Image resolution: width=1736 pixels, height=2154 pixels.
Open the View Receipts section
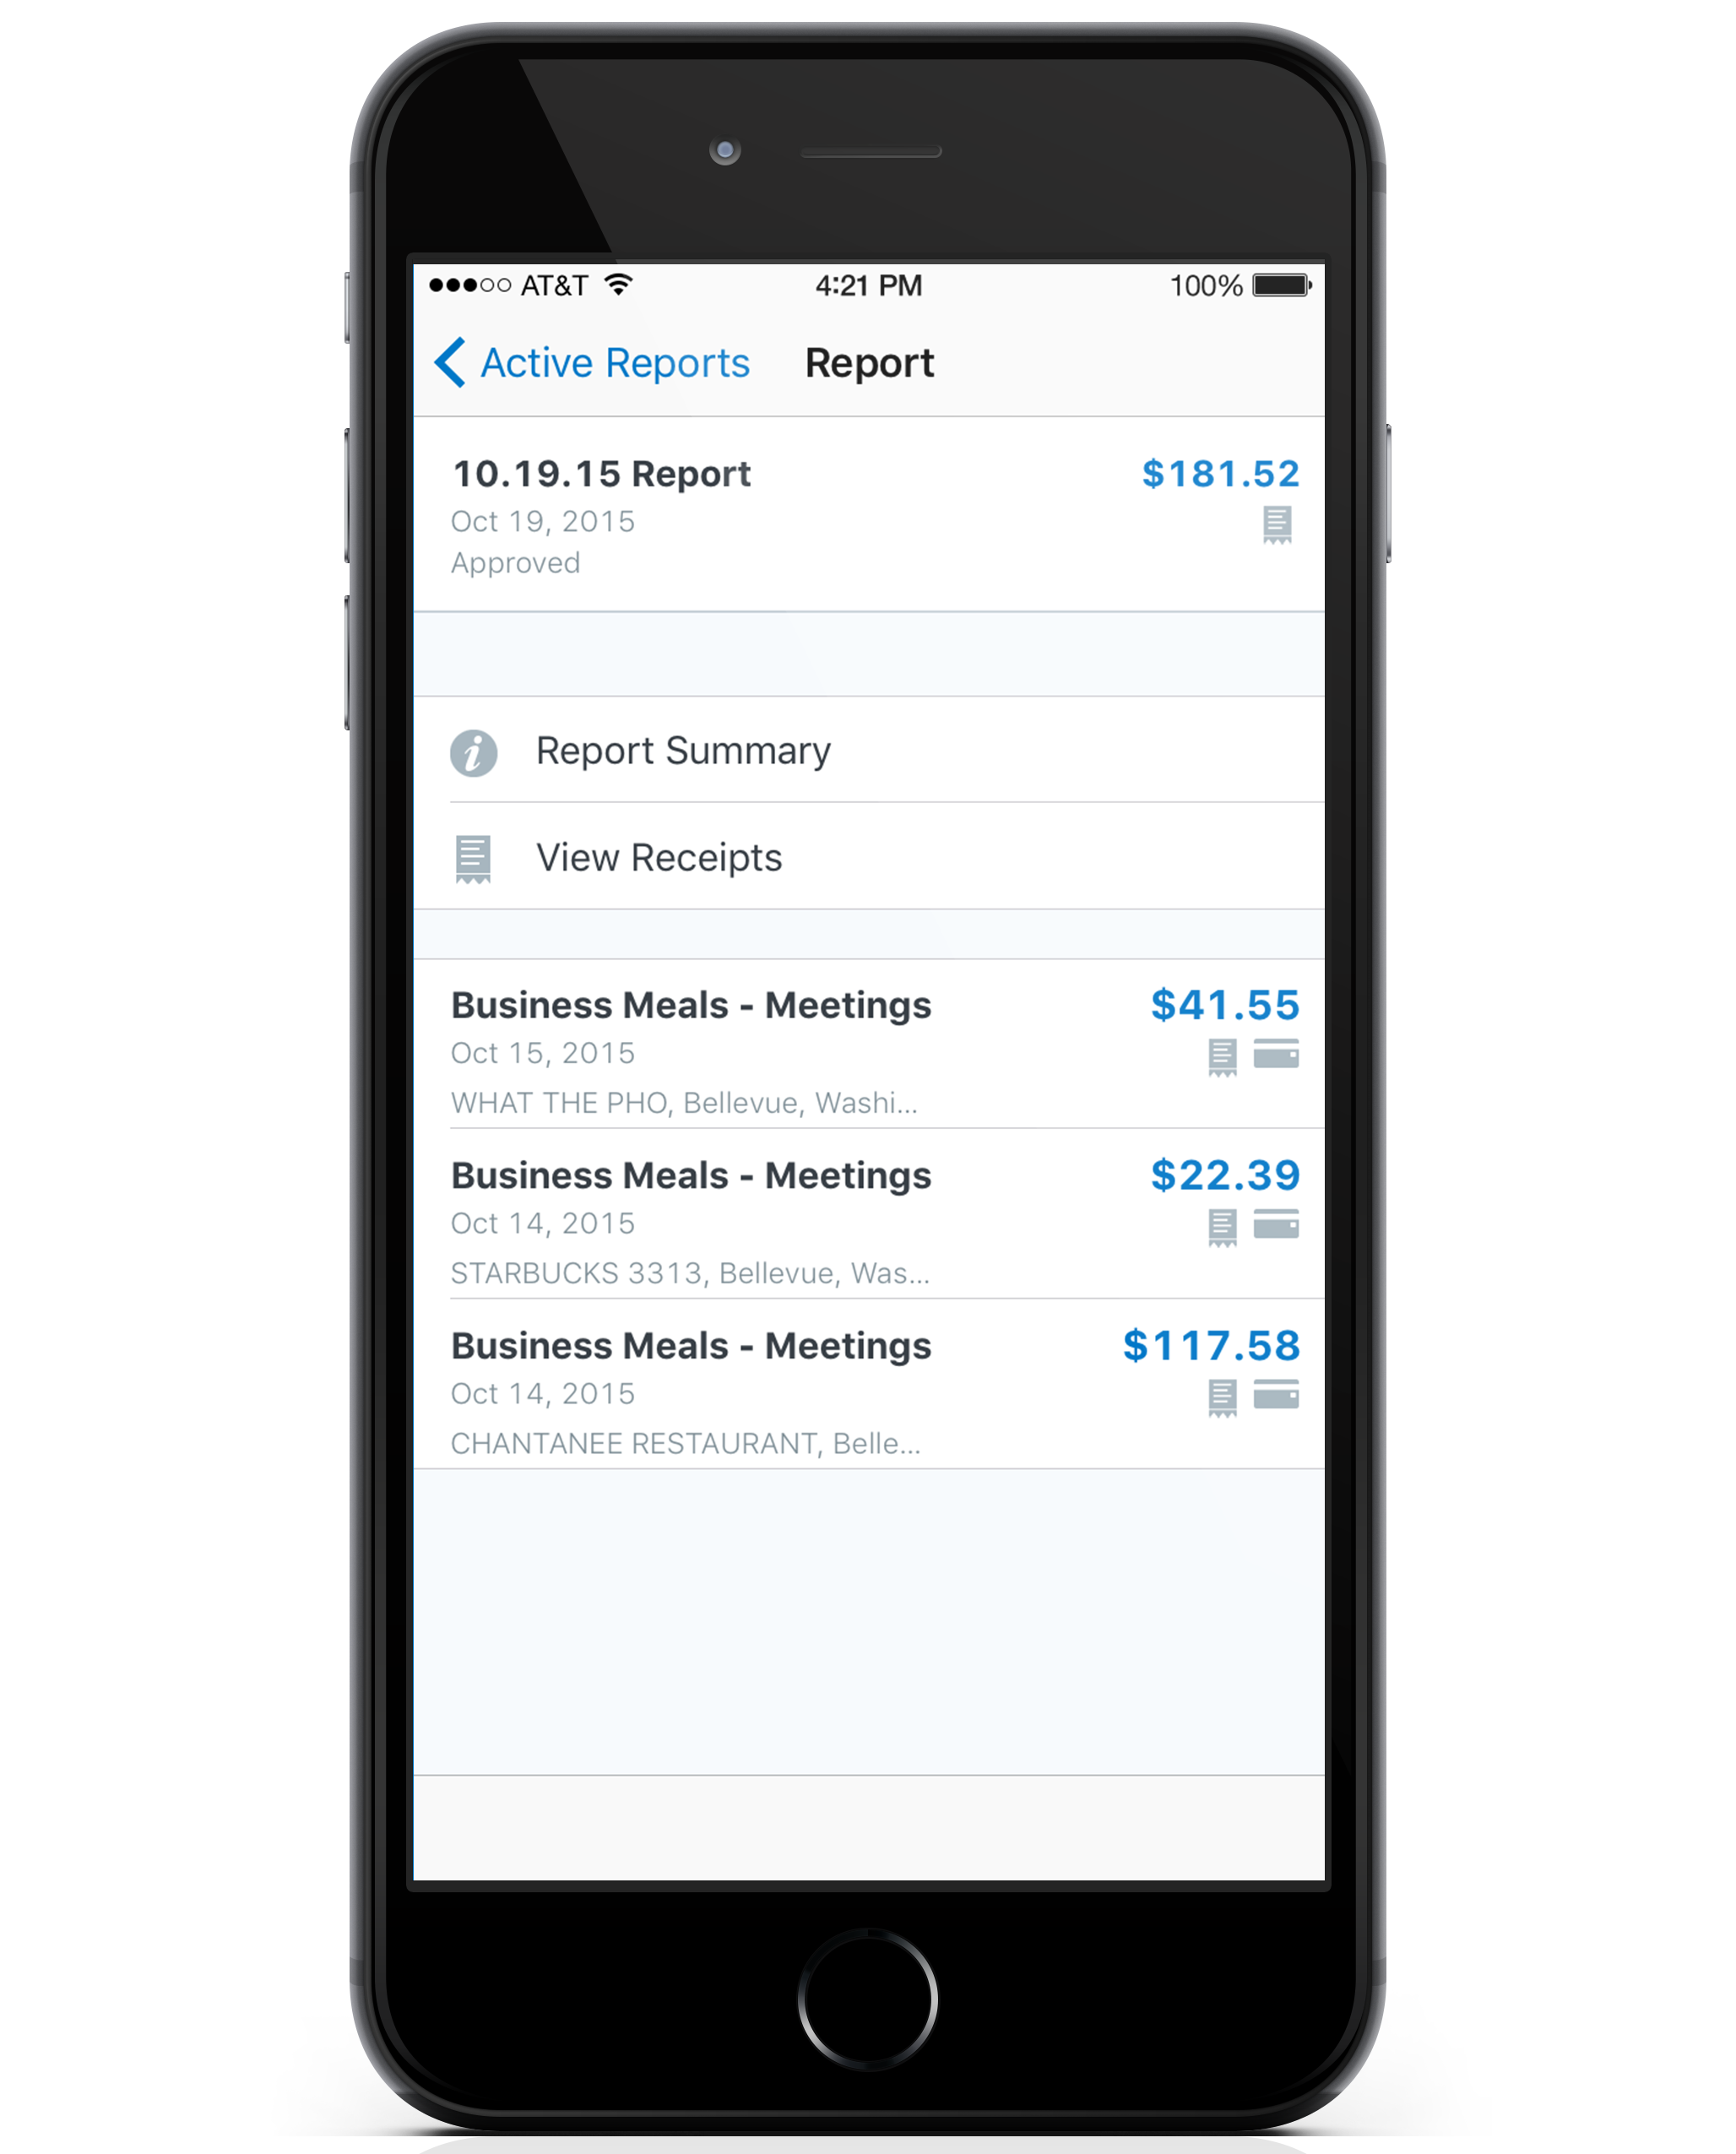tap(866, 859)
